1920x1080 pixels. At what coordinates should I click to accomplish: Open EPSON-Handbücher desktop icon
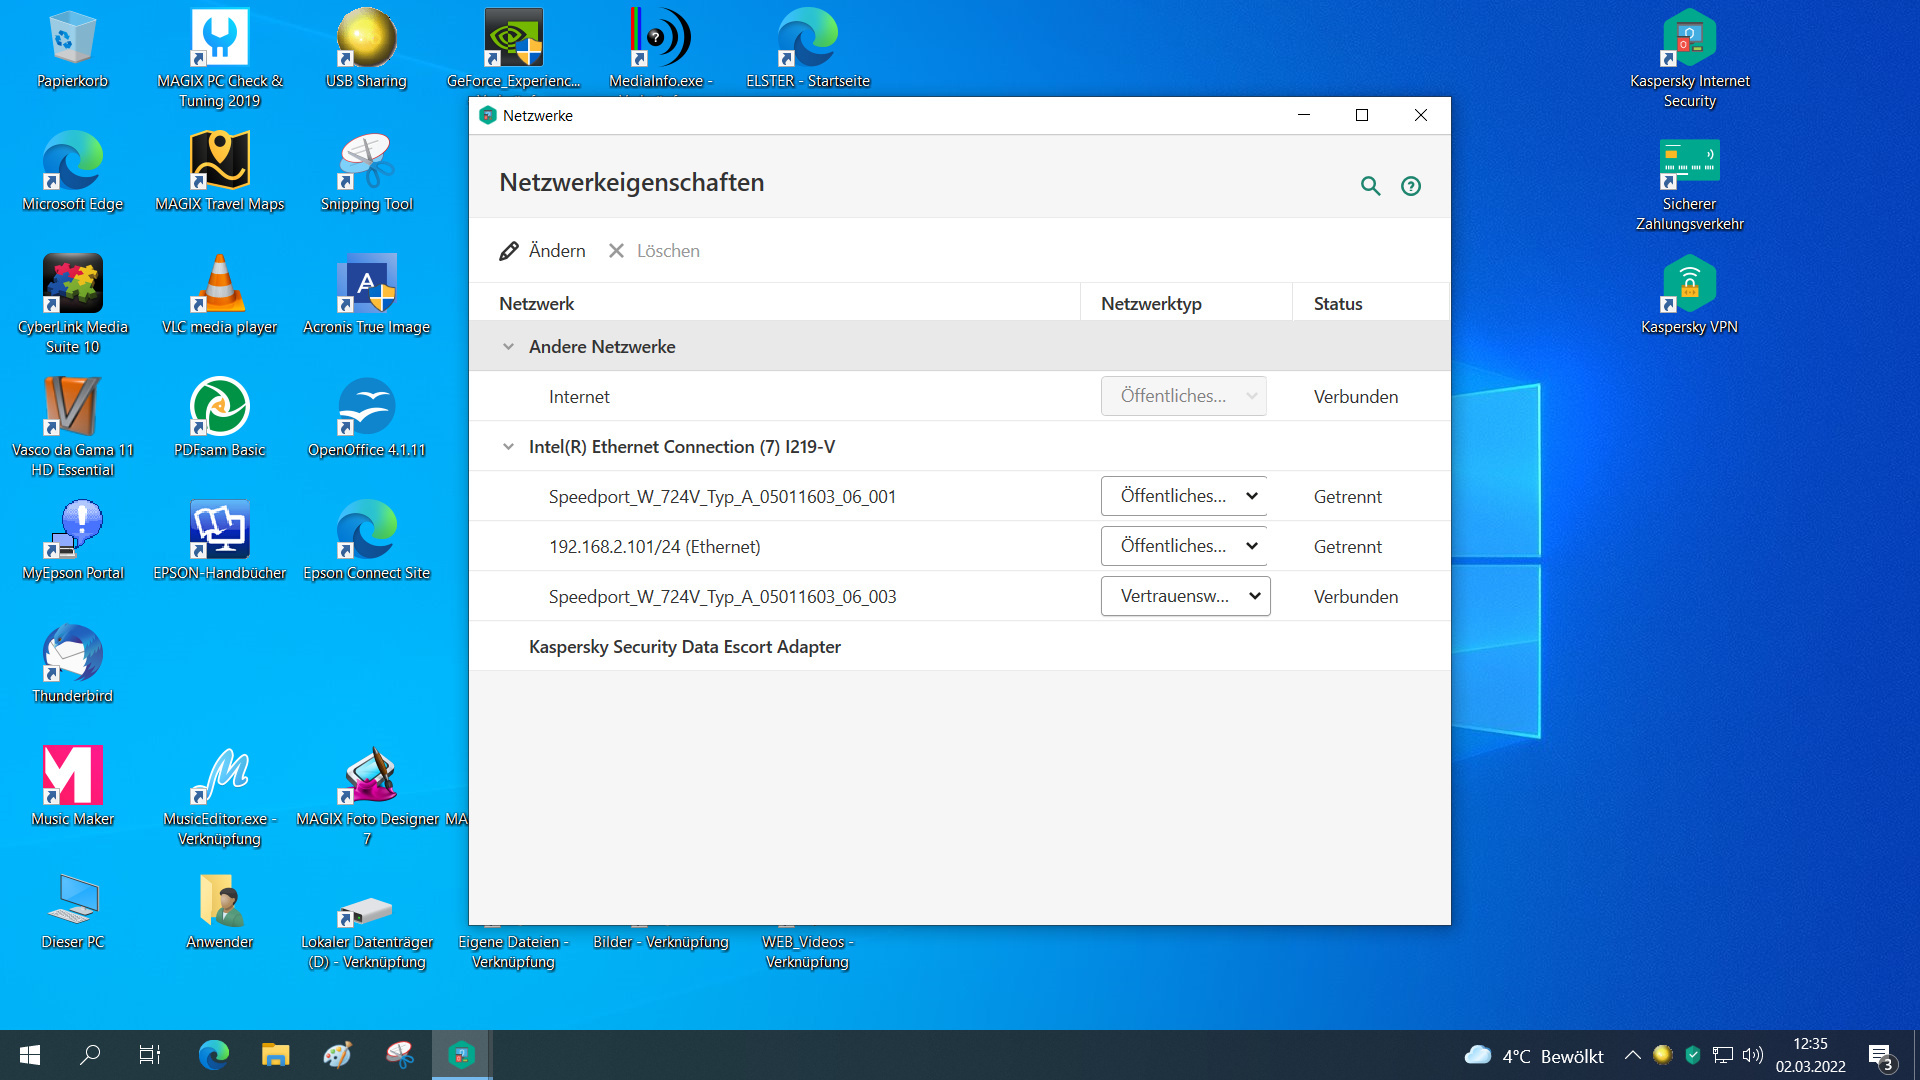pos(220,541)
